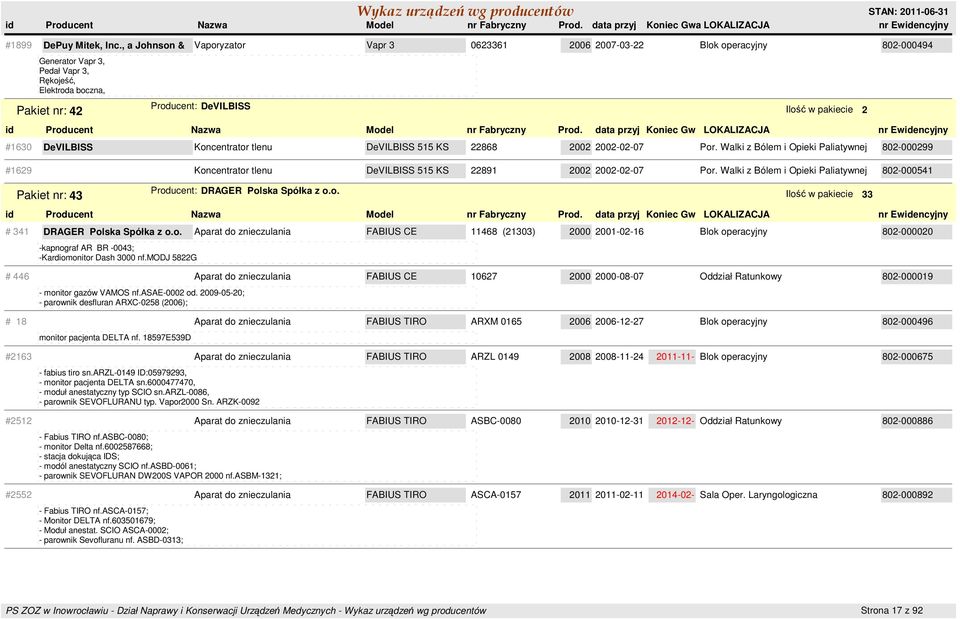Viewport: 960px width, 619px height.
Task: Click the device name 'Vaporyzator'
Action: tap(220, 45)
